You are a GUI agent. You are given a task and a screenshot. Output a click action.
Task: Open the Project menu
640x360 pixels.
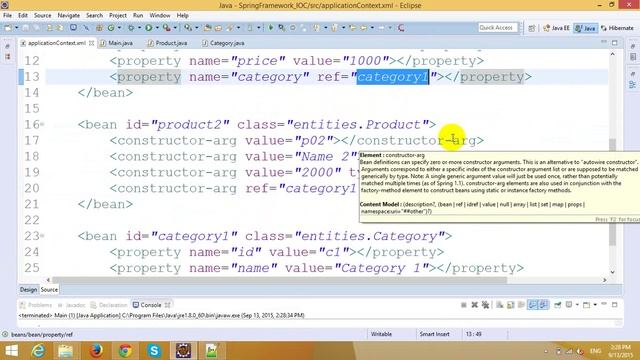[x=118, y=16]
